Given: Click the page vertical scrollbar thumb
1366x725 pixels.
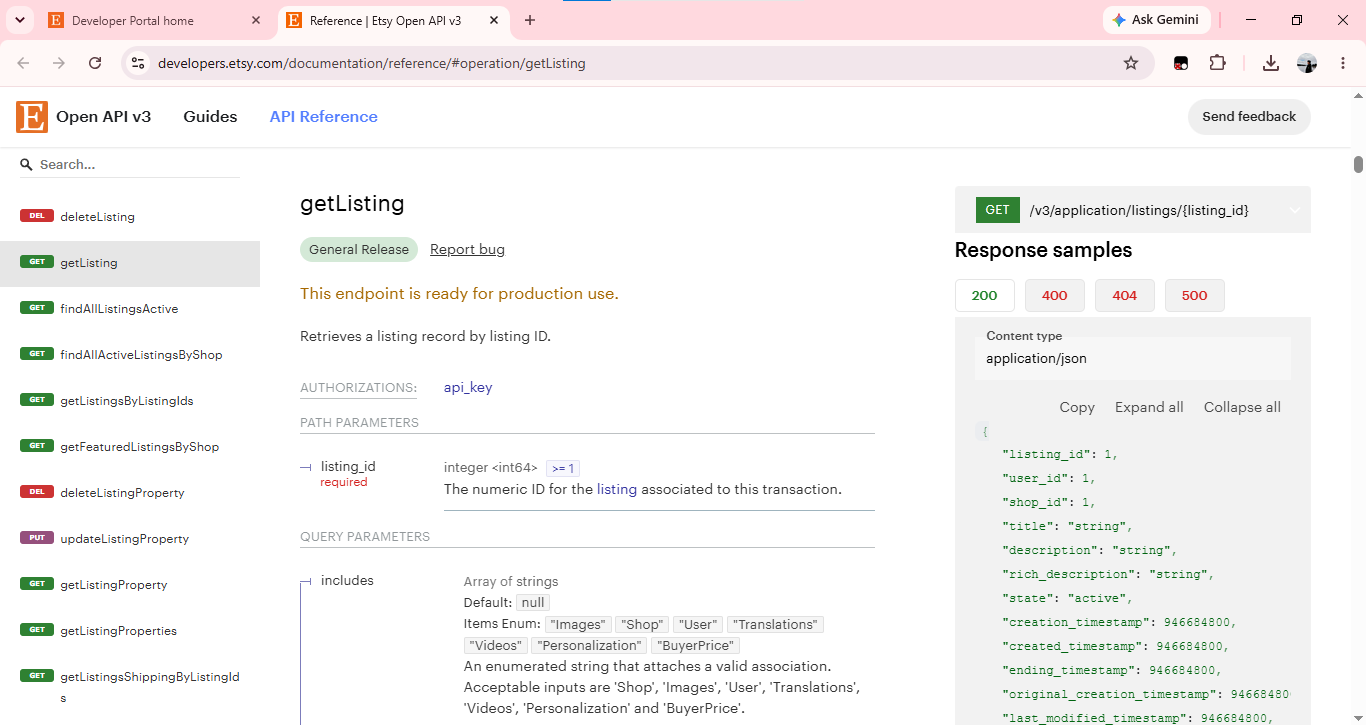Looking at the screenshot, I should click(1358, 164).
